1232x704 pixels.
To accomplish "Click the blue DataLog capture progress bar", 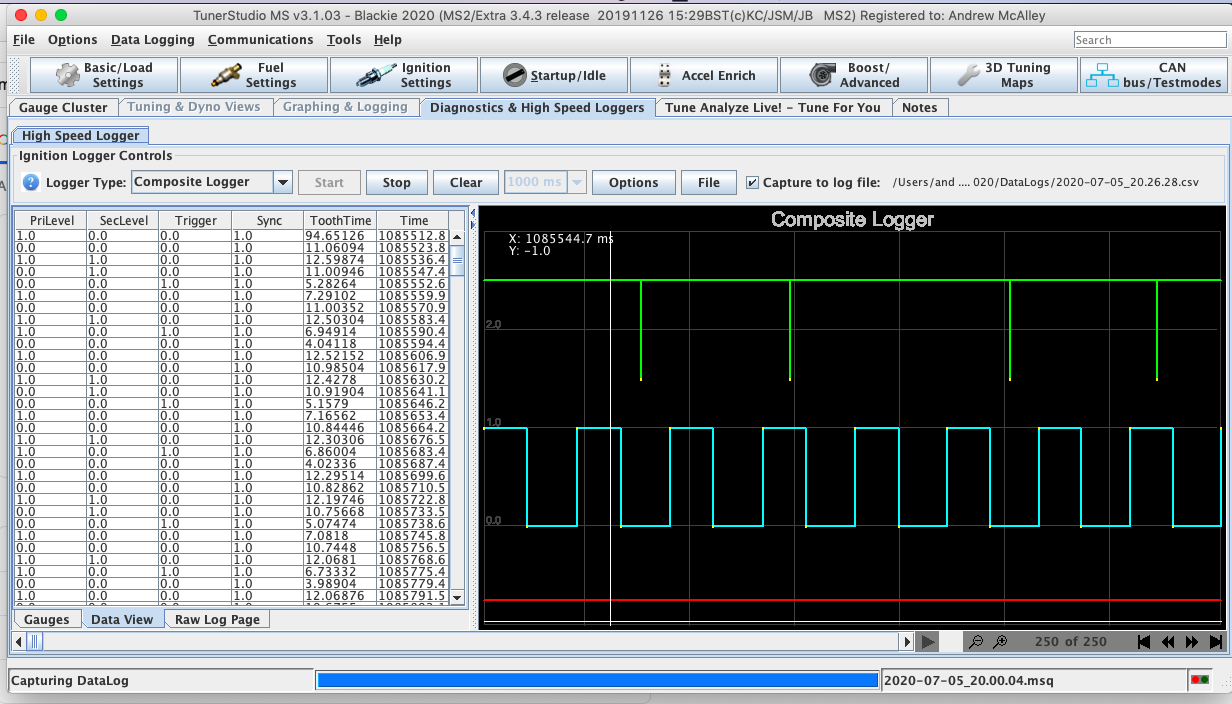I will tap(597, 680).
